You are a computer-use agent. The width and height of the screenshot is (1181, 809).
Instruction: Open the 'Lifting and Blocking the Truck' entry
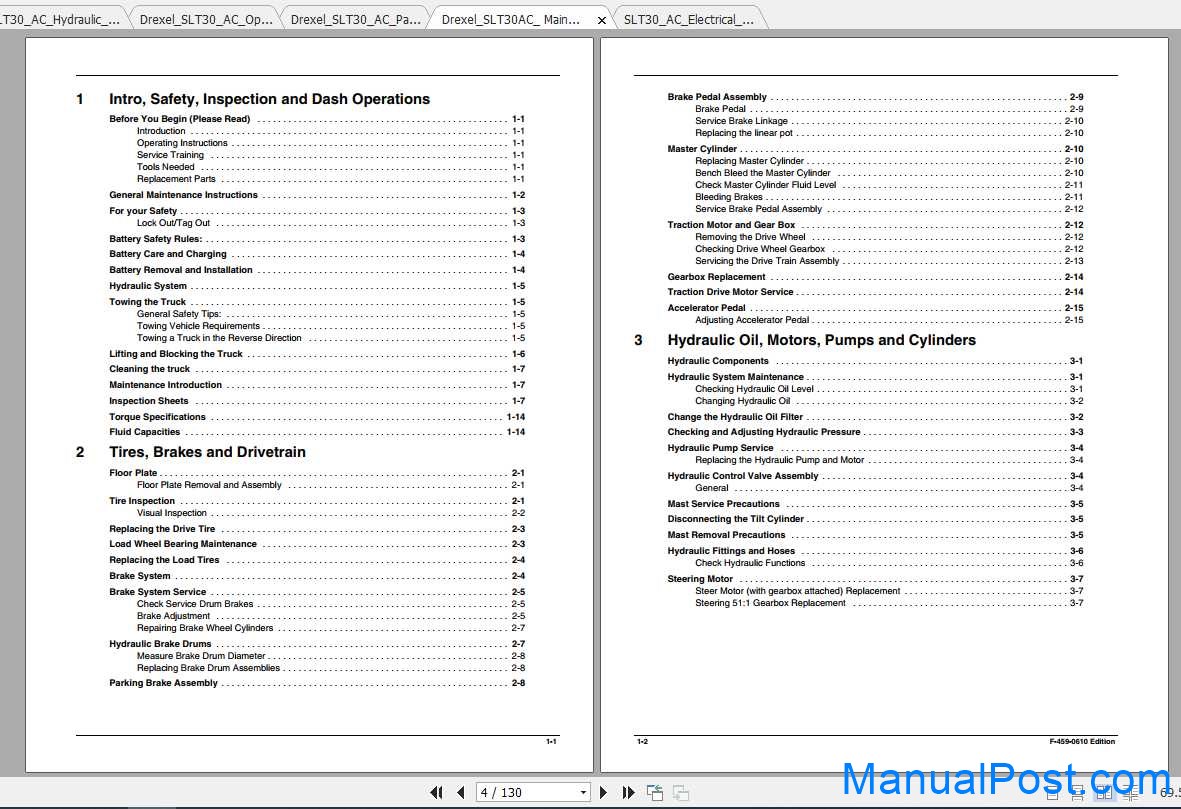[x=317, y=354]
